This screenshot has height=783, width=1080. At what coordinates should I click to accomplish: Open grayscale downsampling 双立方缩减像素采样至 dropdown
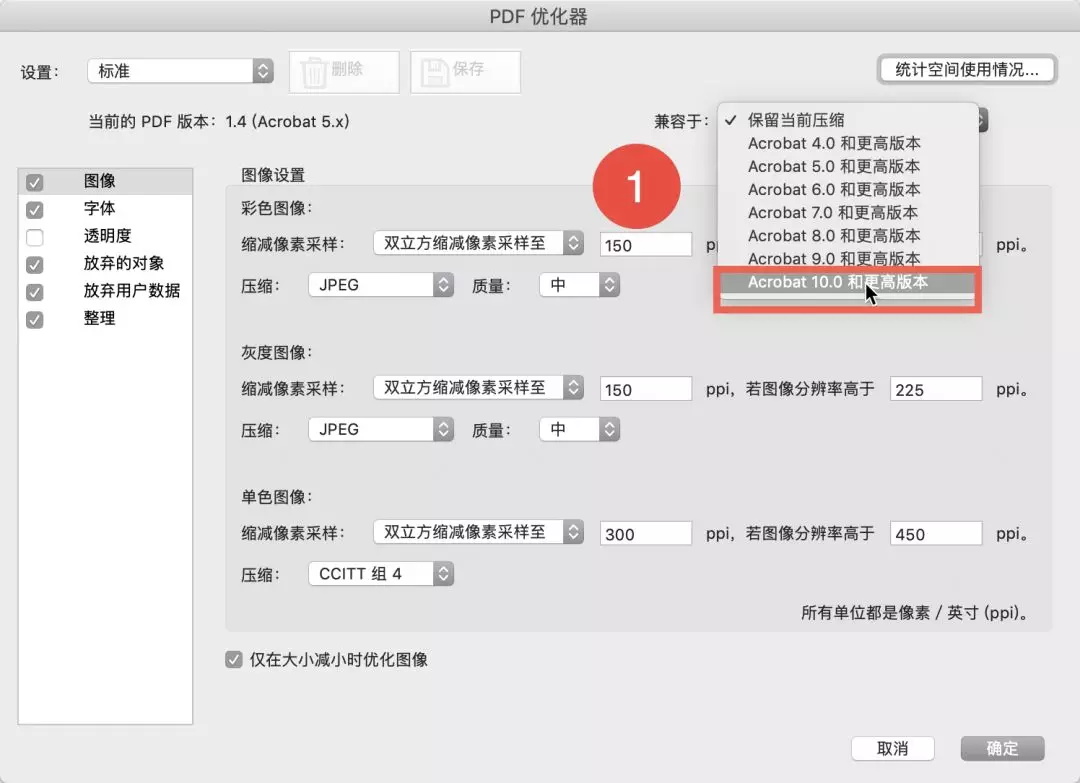477,388
